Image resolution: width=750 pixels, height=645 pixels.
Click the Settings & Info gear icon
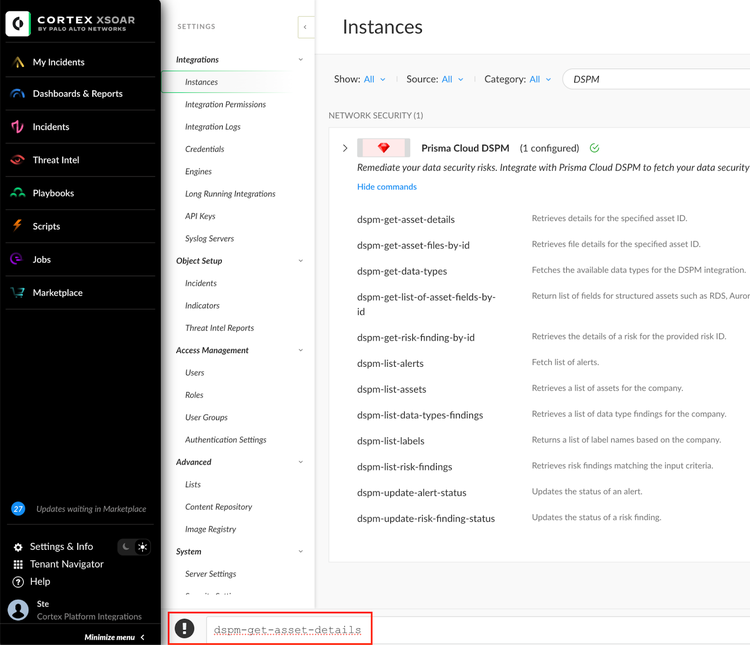[18, 547]
